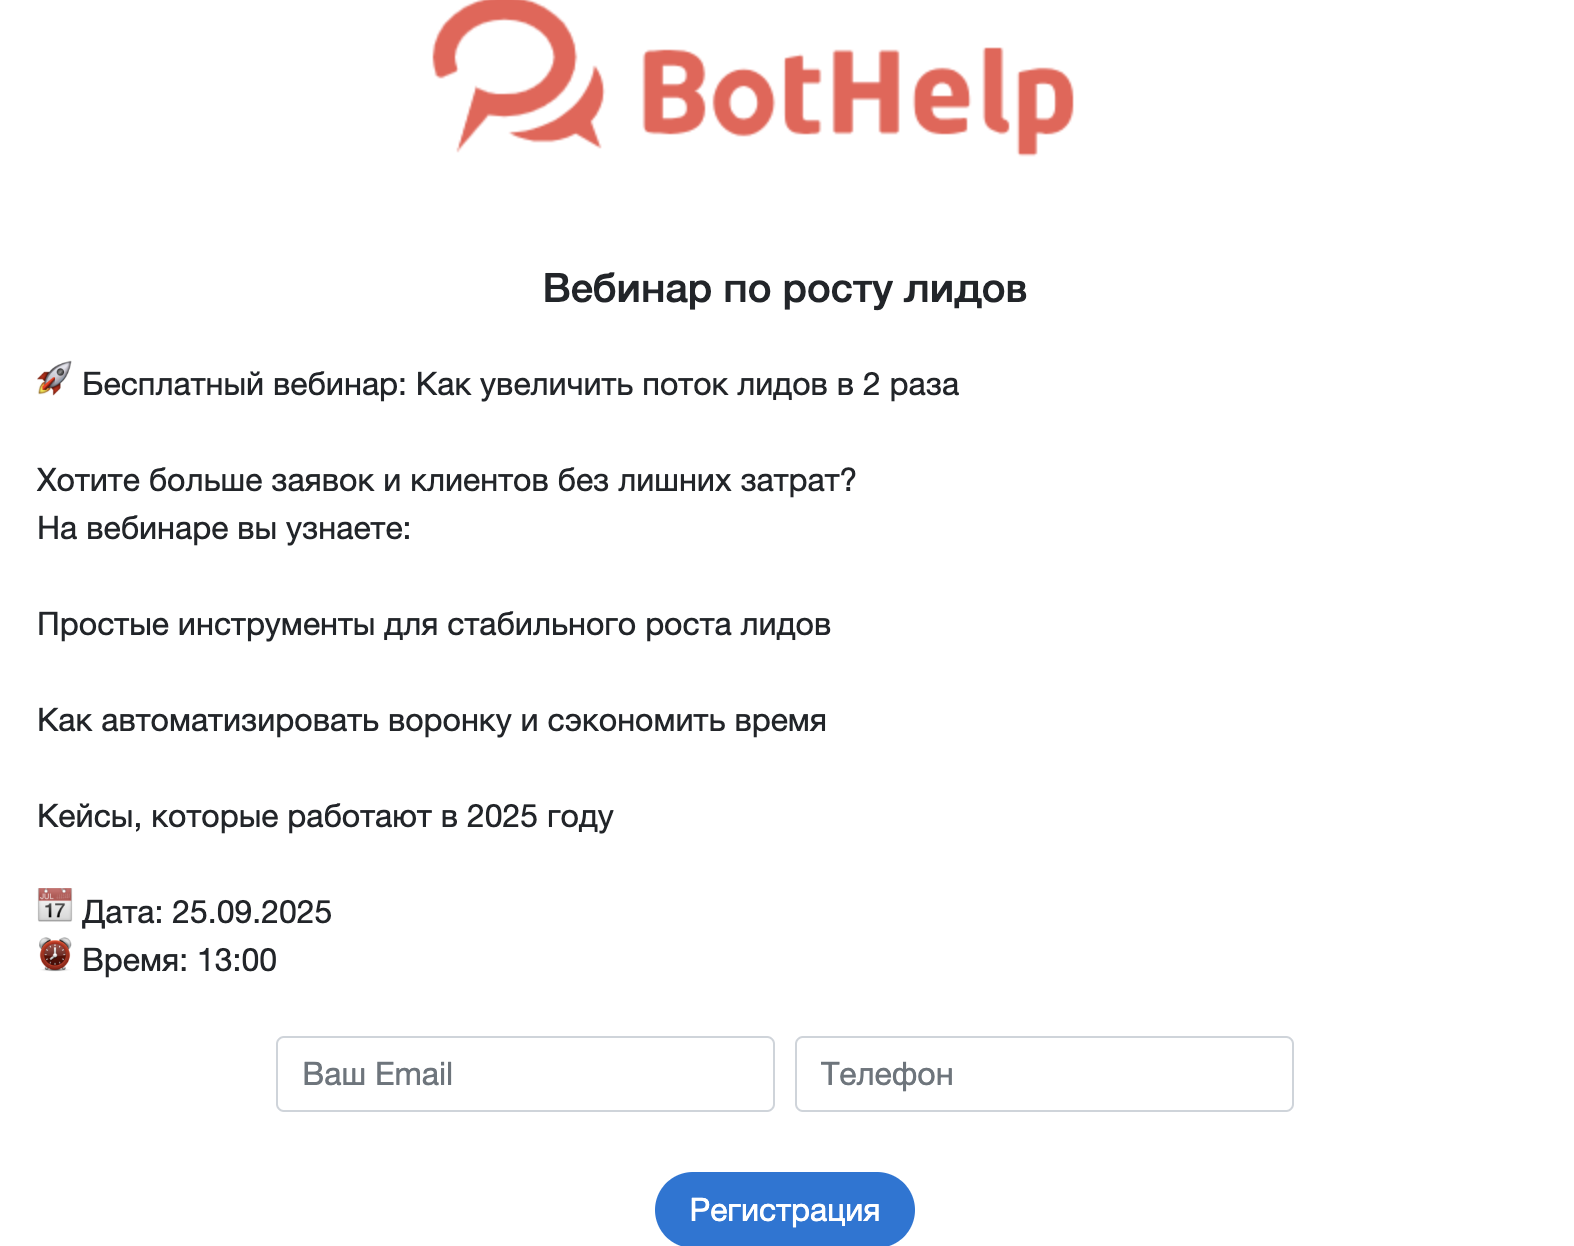Click the phrase Как увеличить поток лидов

tap(614, 385)
